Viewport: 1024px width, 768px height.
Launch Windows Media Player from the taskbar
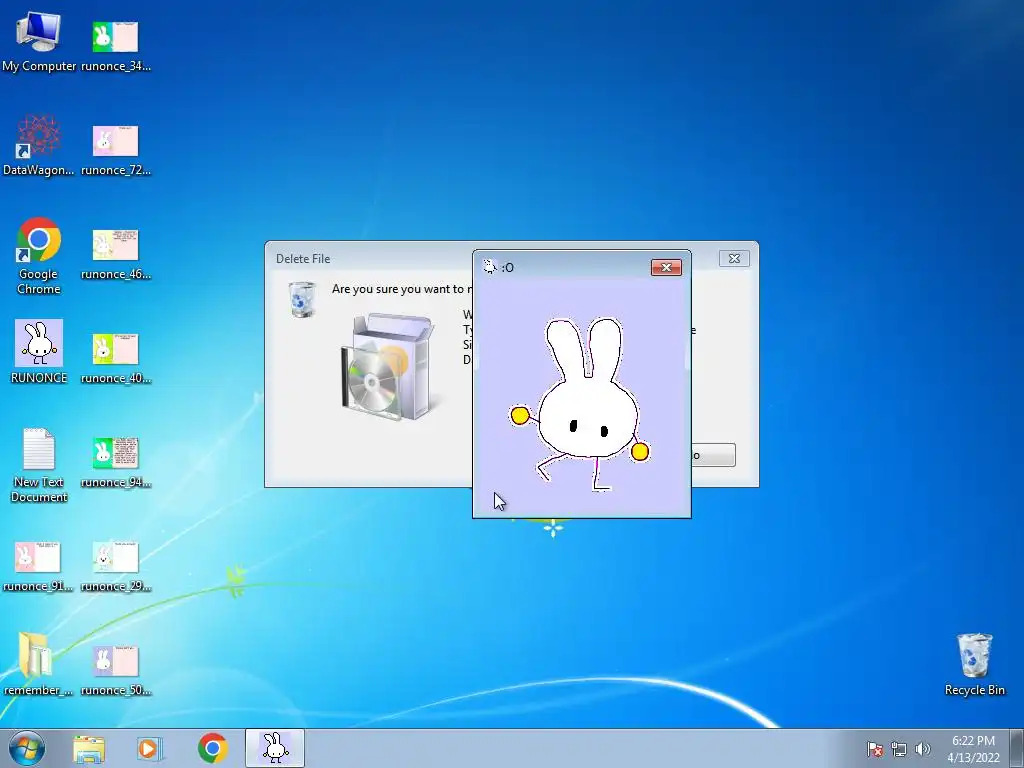tap(150, 748)
